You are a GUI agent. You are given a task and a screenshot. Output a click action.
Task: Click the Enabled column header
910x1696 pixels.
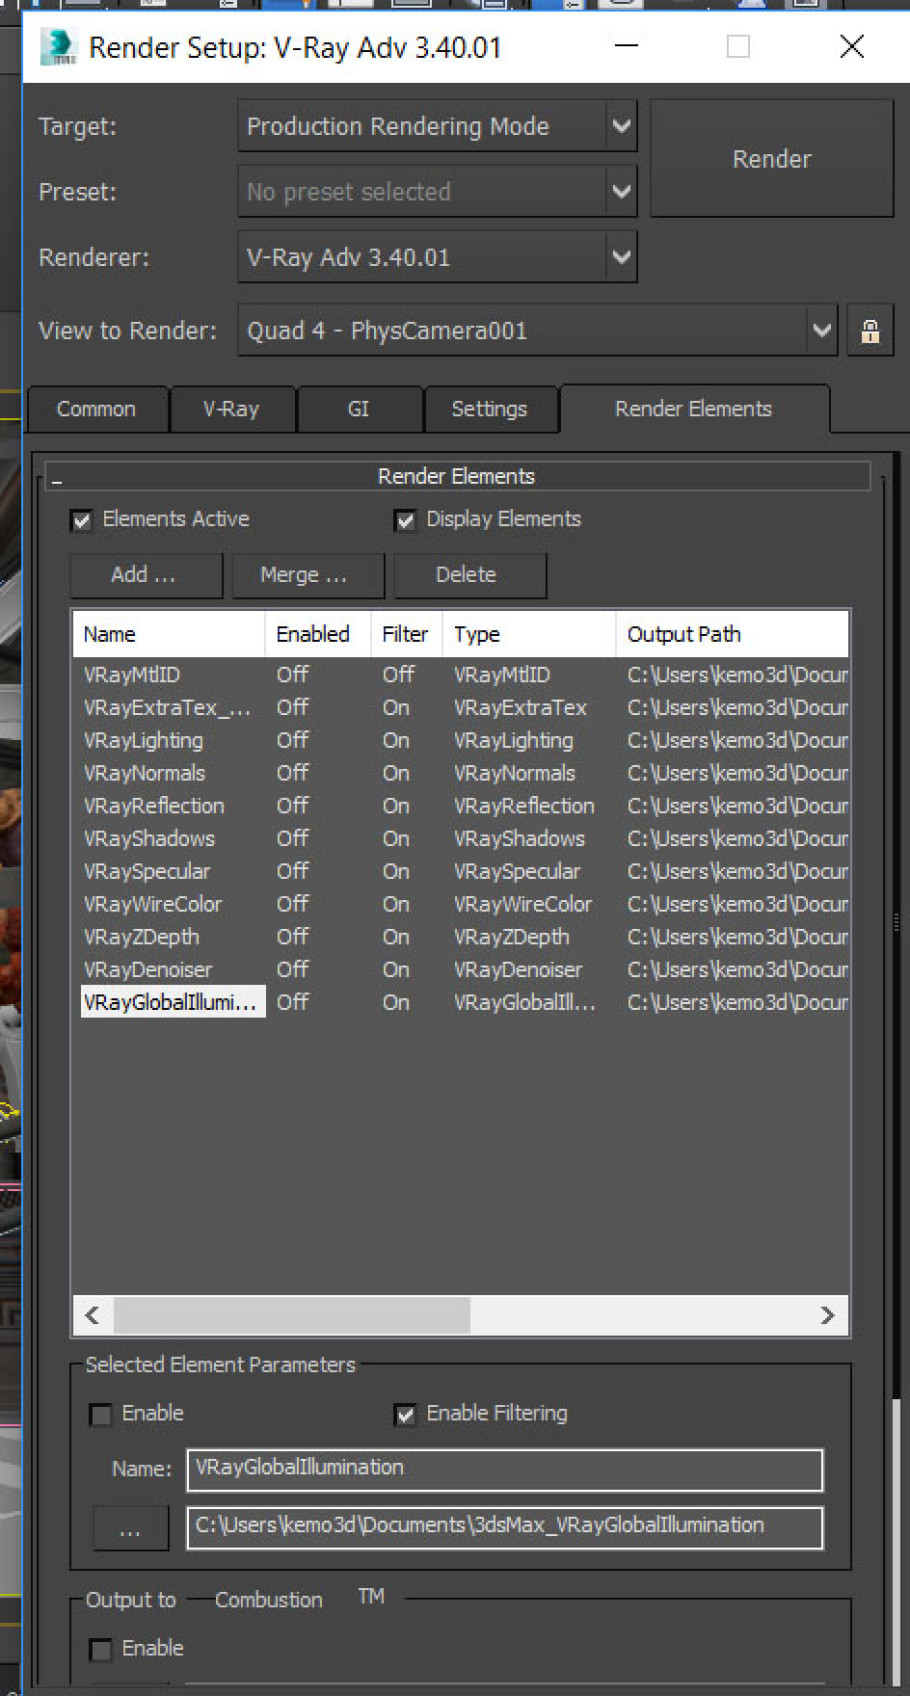point(318,634)
